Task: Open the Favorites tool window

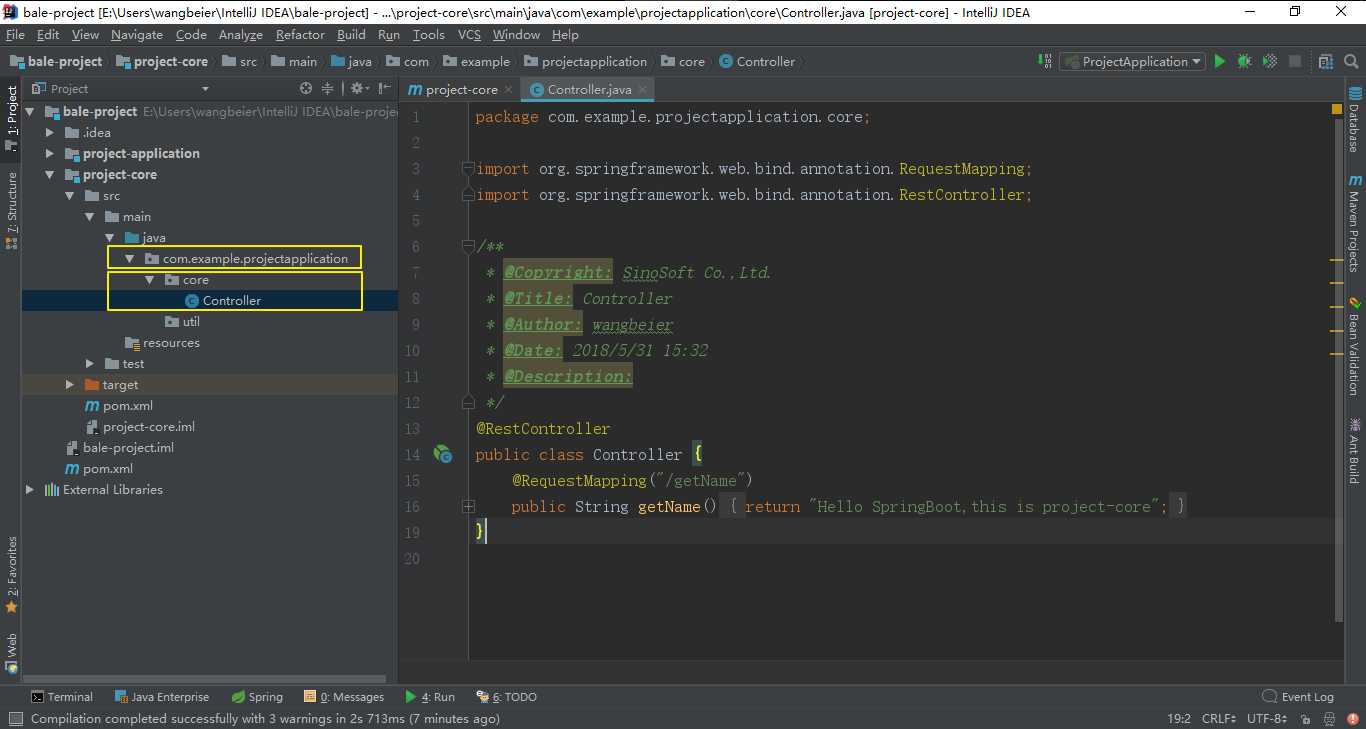Action: [x=12, y=575]
